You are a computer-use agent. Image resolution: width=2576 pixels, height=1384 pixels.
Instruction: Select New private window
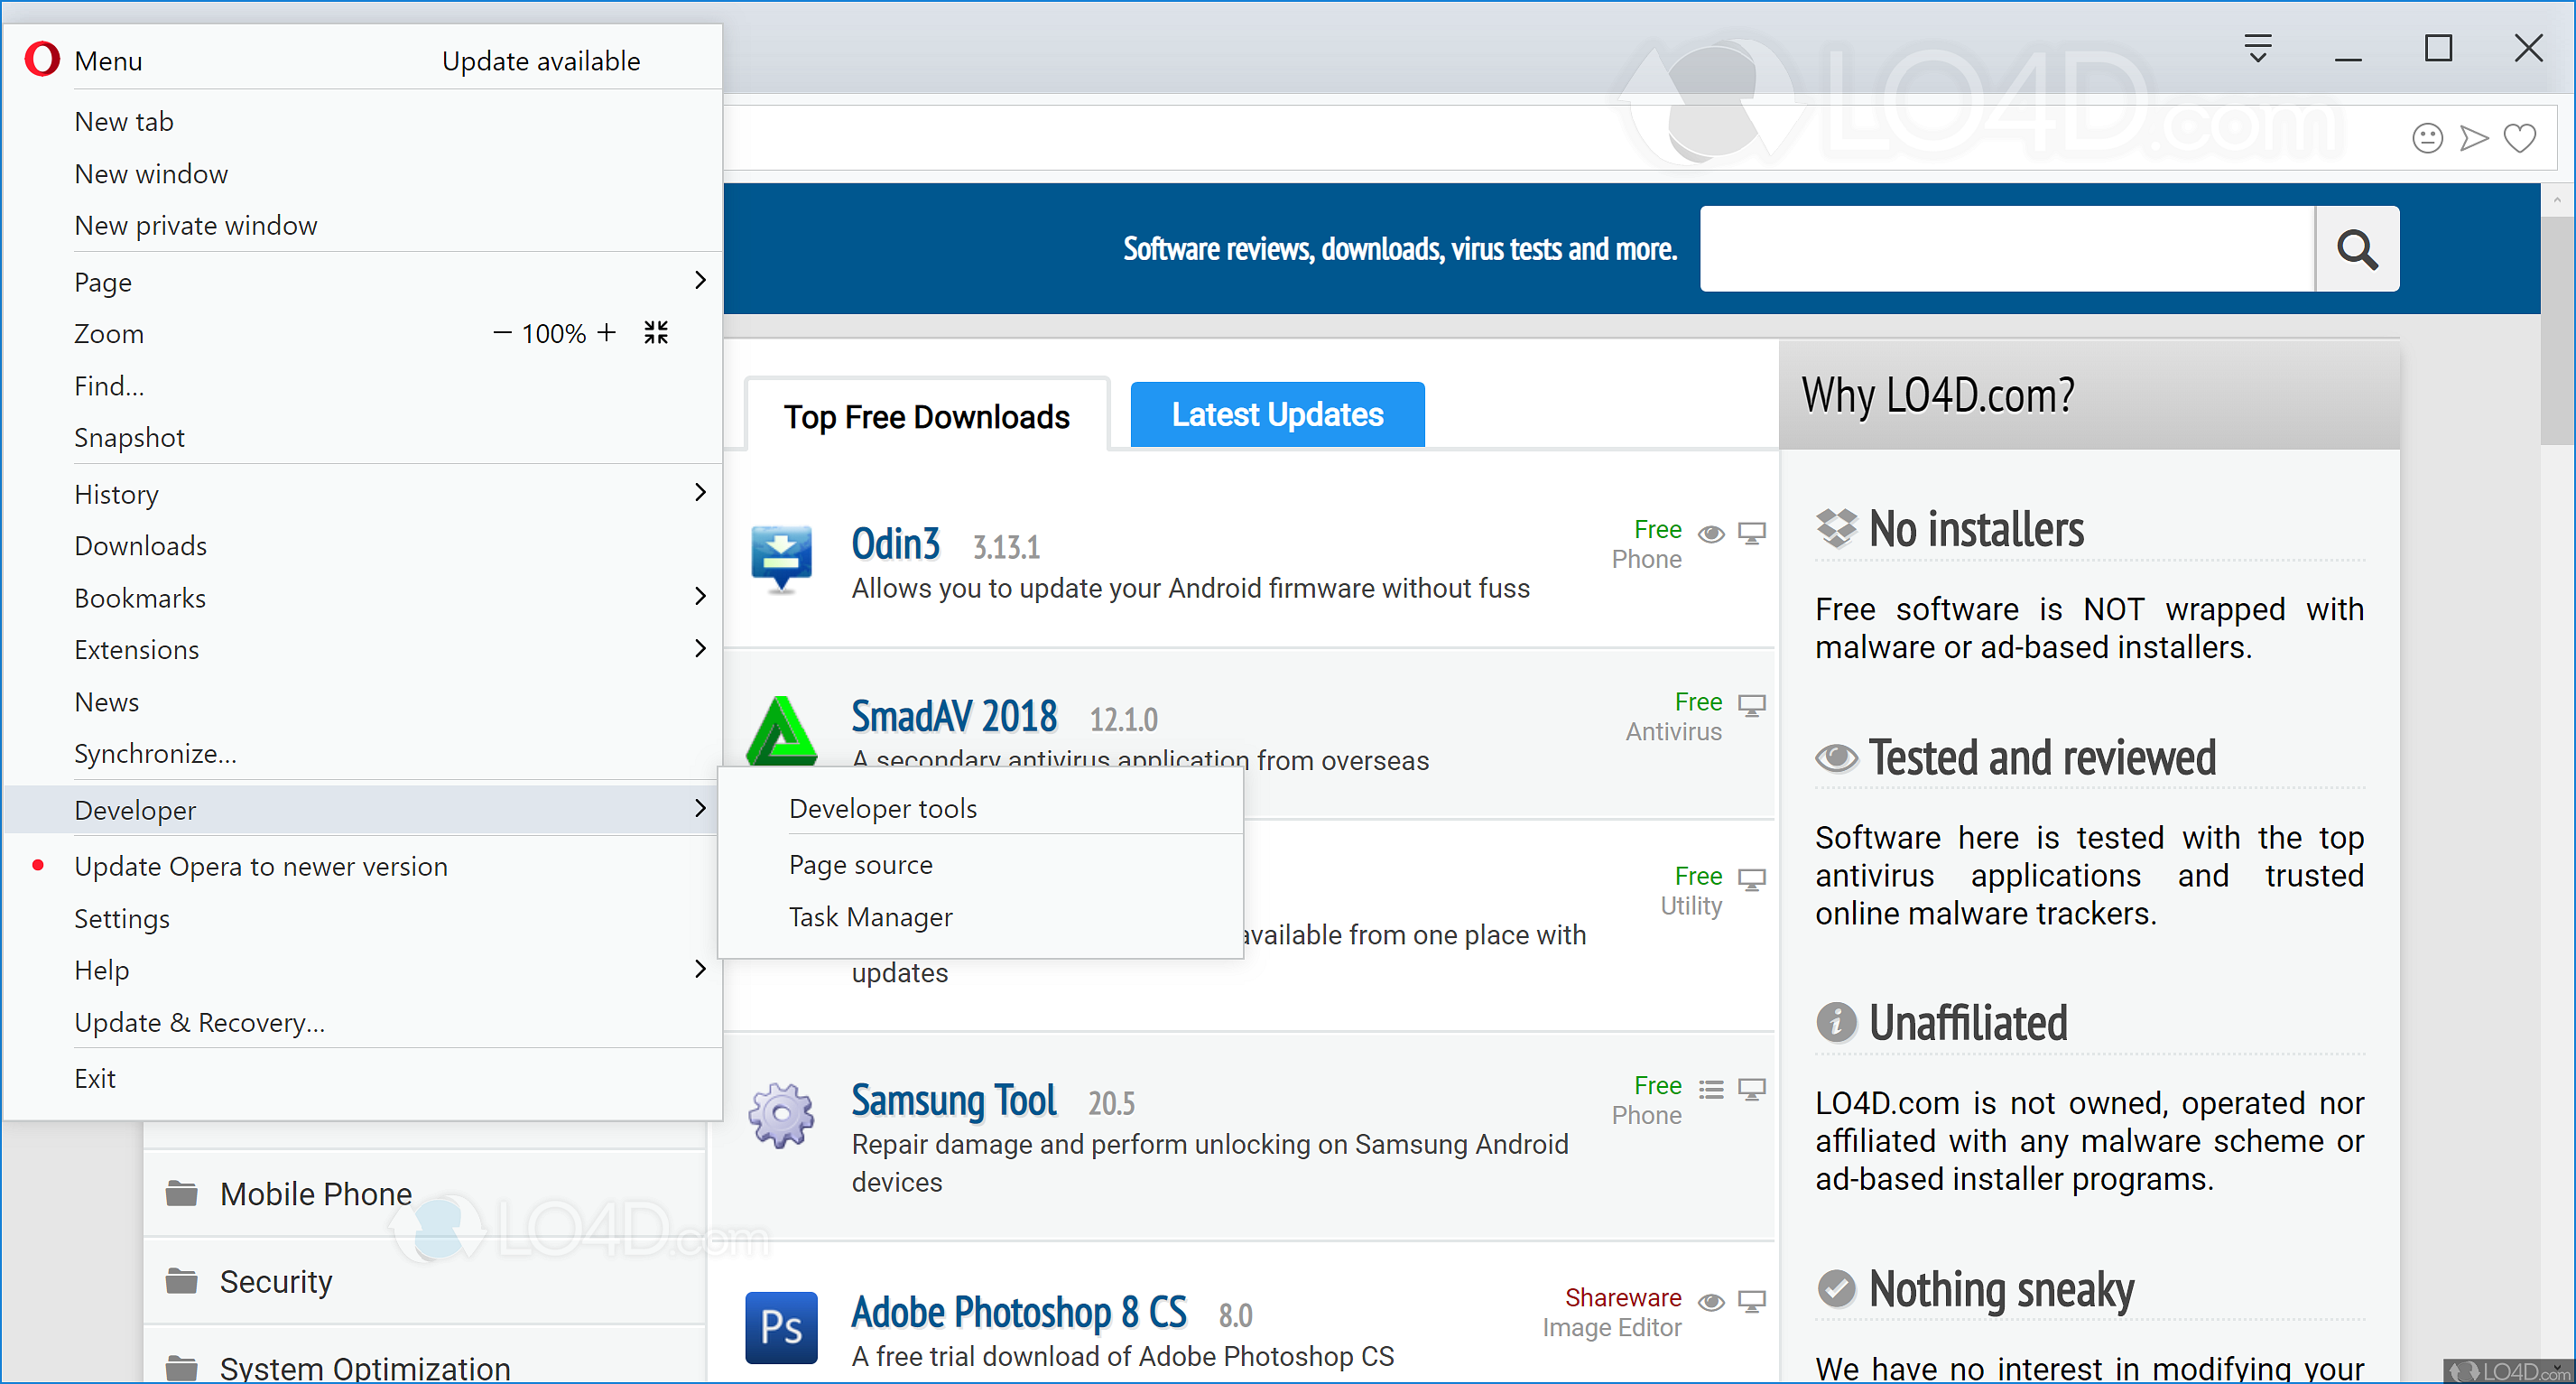click(x=196, y=226)
